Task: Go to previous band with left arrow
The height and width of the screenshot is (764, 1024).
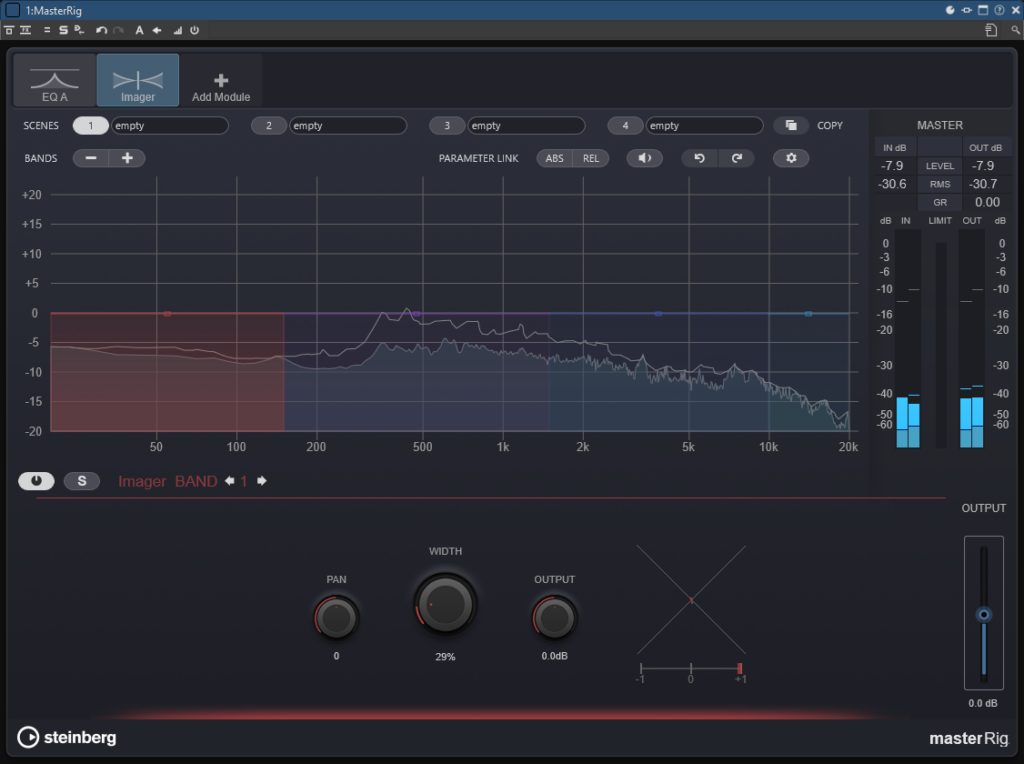Action: [x=229, y=481]
